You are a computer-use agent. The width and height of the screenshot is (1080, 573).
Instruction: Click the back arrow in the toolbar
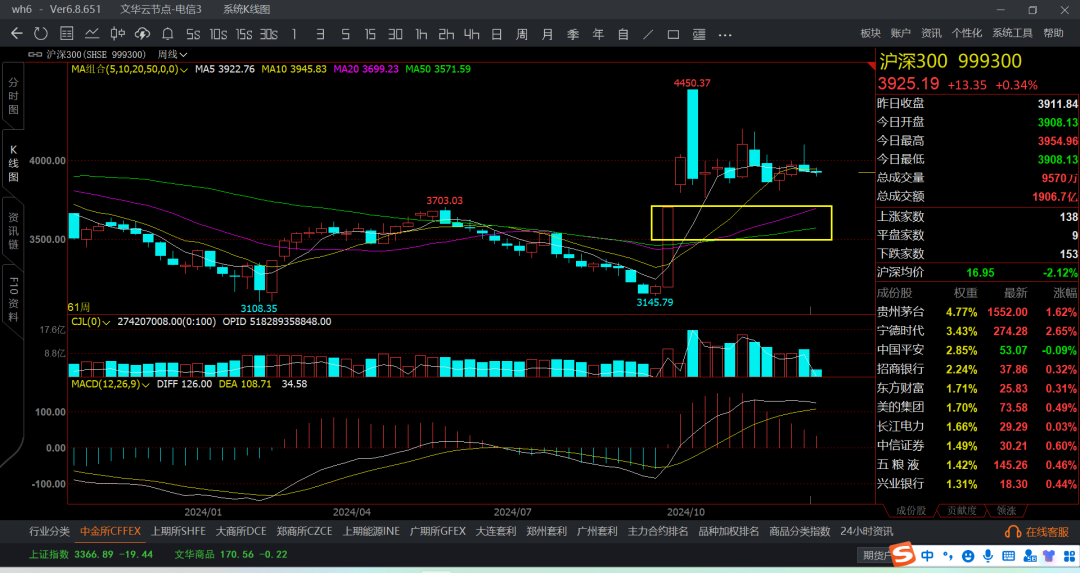point(16,34)
